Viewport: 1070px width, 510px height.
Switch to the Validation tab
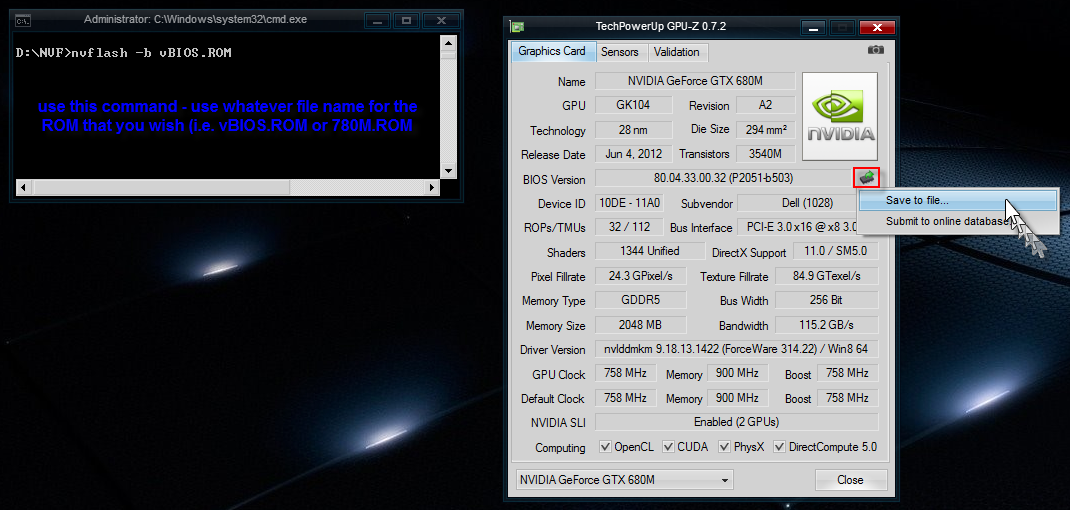point(676,52)
